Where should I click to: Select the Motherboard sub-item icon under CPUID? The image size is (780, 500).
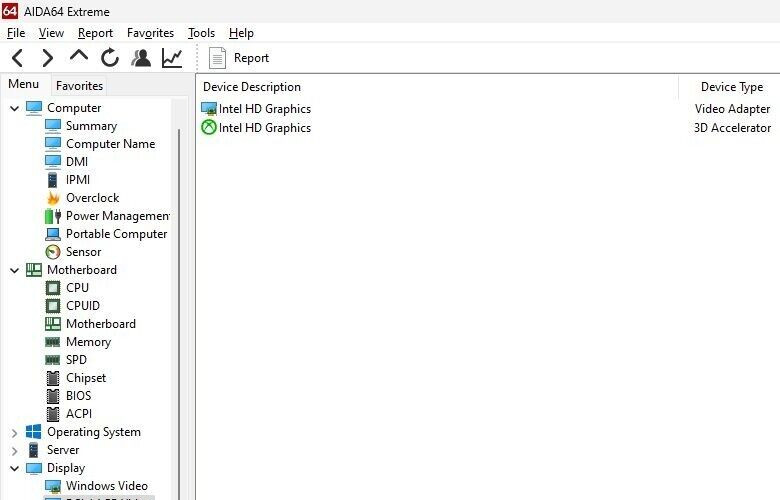[53, 324]
